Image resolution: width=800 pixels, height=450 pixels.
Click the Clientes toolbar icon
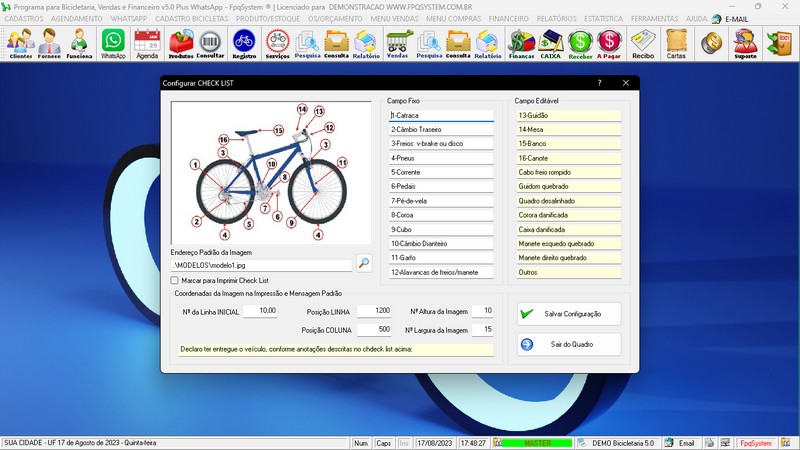point(20,42)
